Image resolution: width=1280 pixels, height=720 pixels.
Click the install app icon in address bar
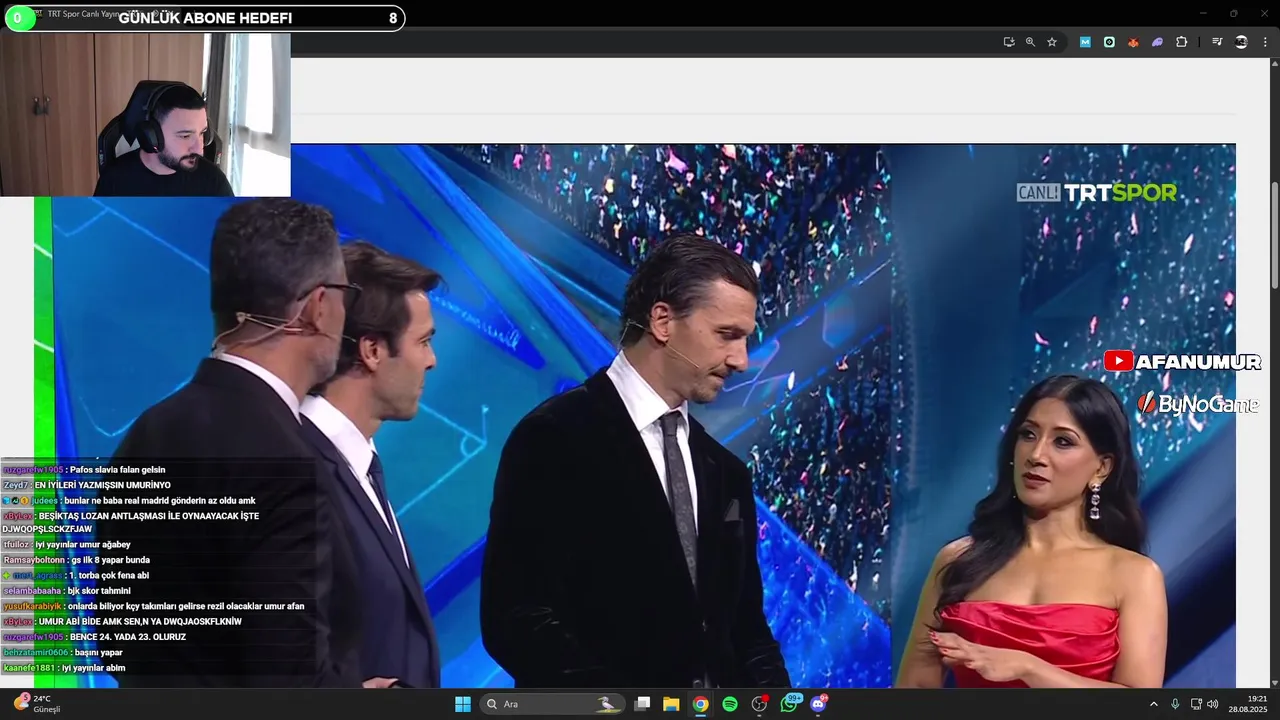pos(1009,42)
